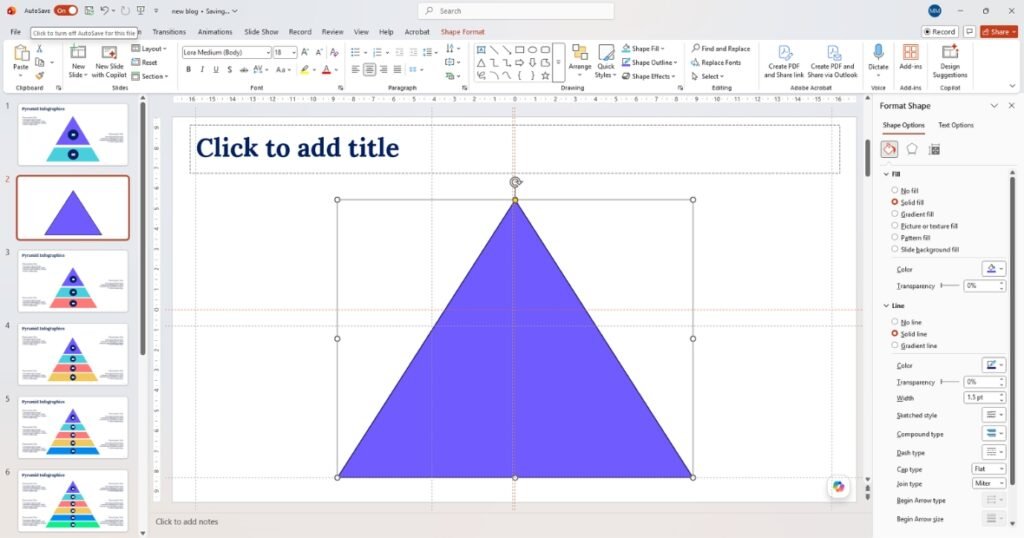This screenshot has height=538, width=1024.
Task: Open the File menu
Action: click(x=16, y=31)
